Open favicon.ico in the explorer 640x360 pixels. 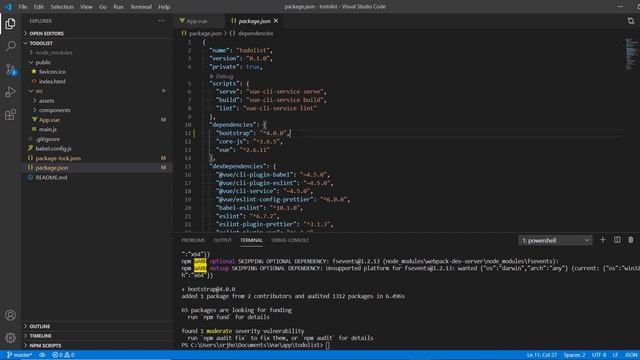pyautogui.click(x=97, y=72)
